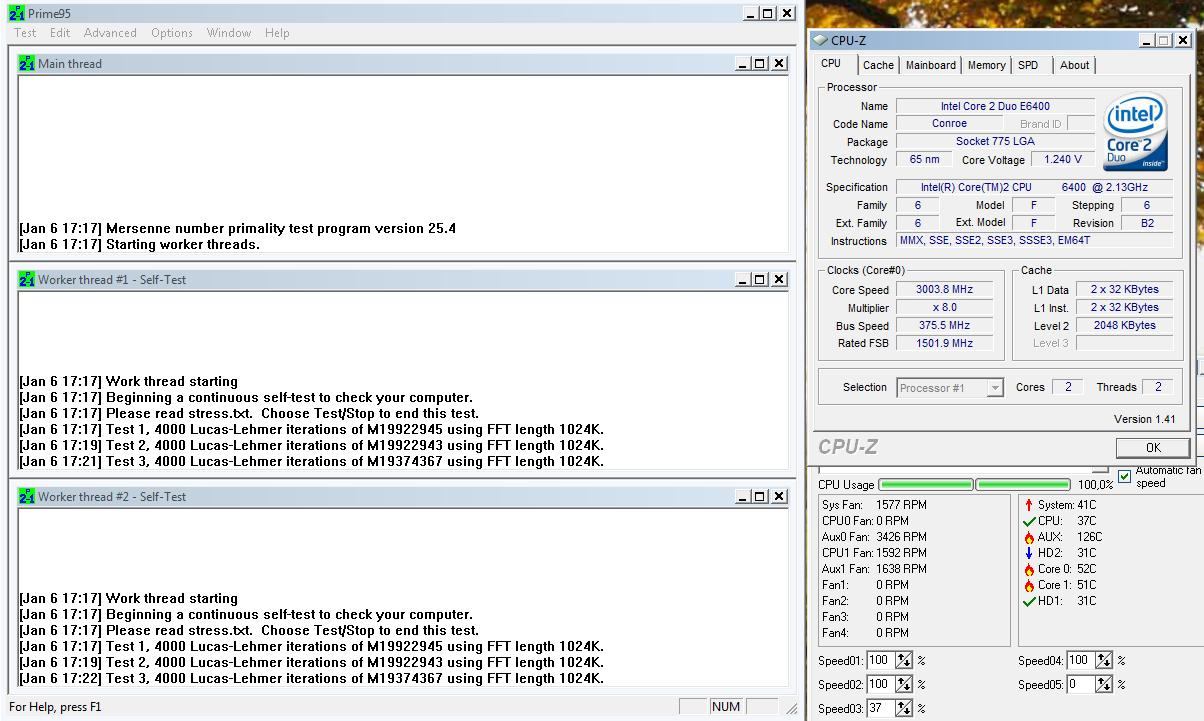Click the Speed05 value field showing 0

(1080, 684)
